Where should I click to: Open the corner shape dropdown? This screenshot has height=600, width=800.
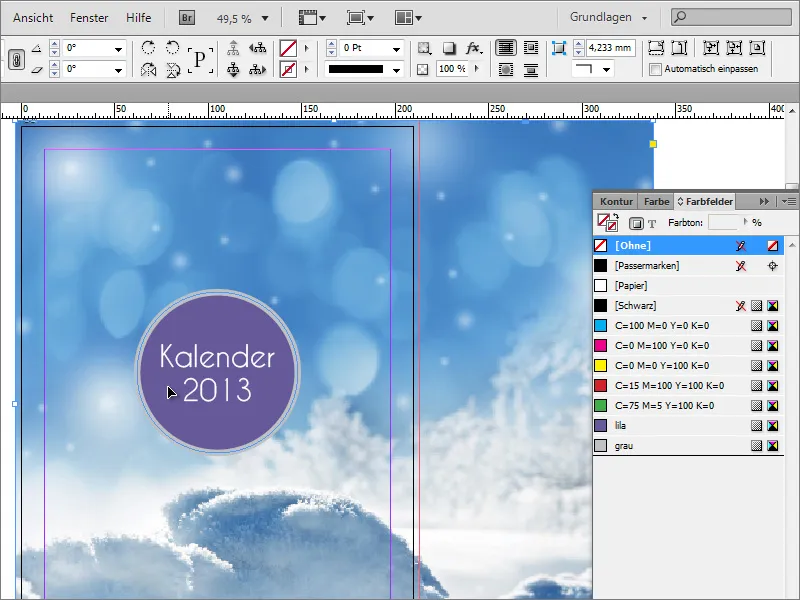[x=606, y=69]
